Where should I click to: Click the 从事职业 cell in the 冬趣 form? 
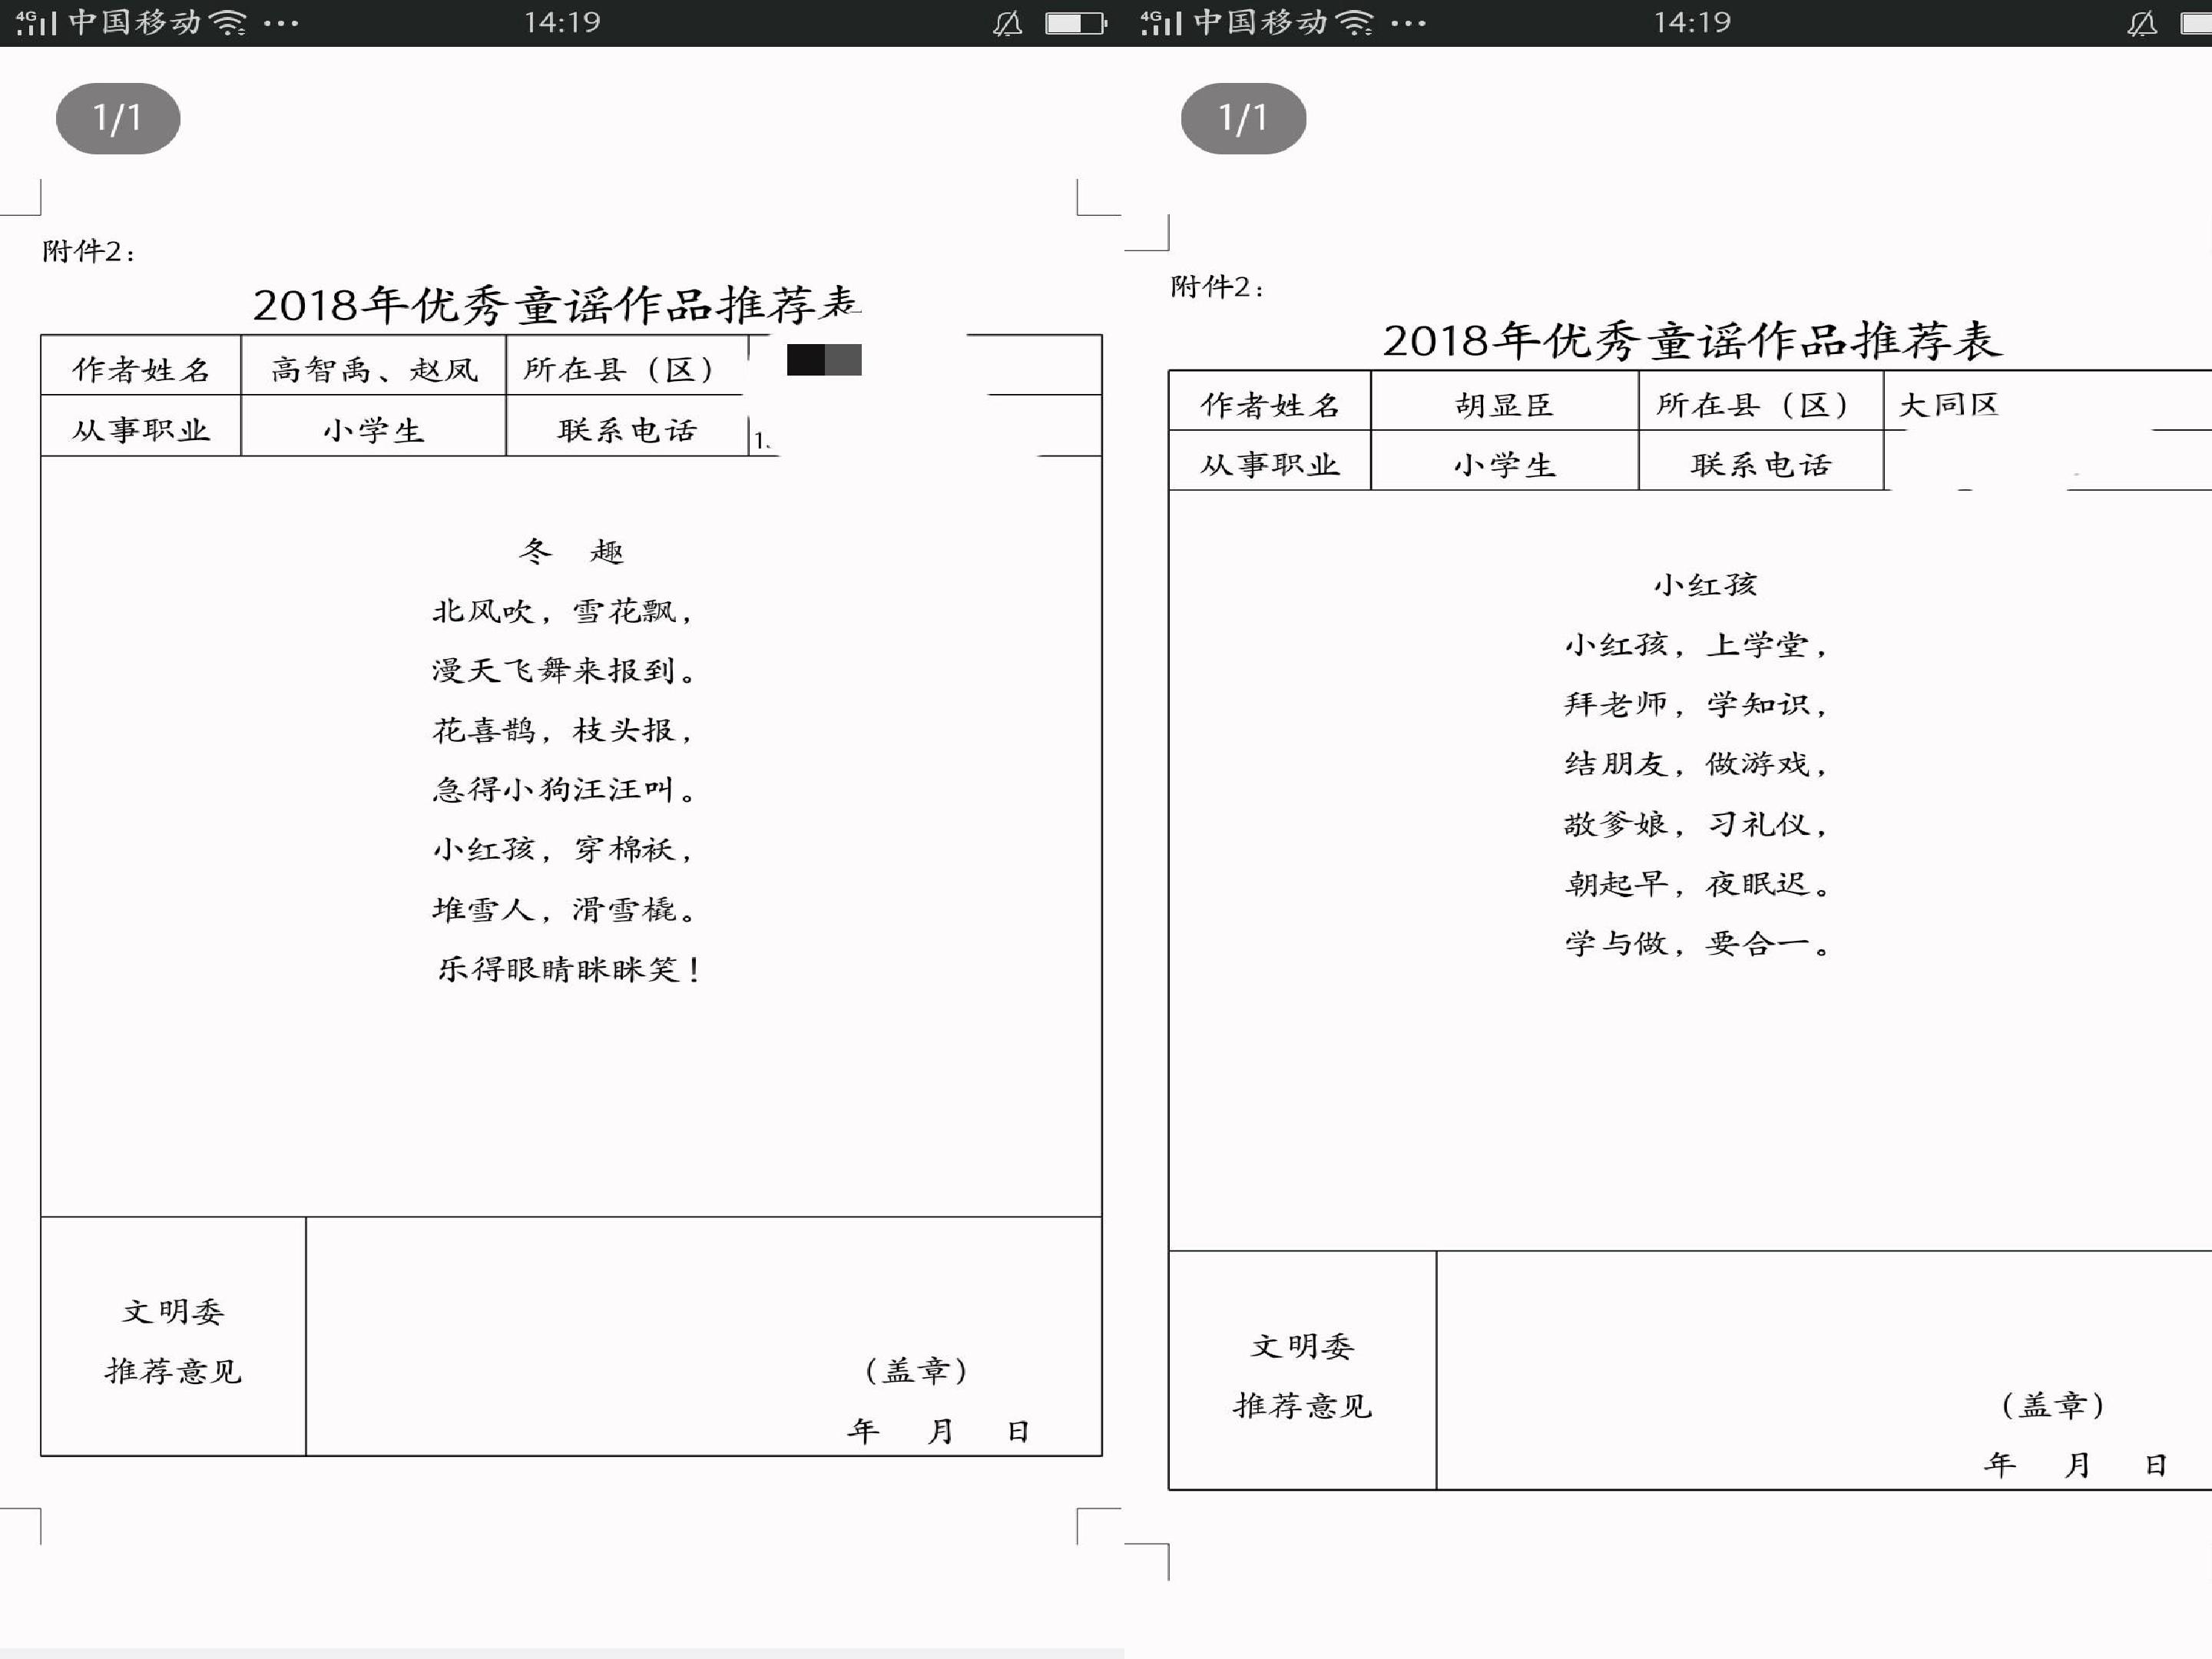tap(141, 426)
